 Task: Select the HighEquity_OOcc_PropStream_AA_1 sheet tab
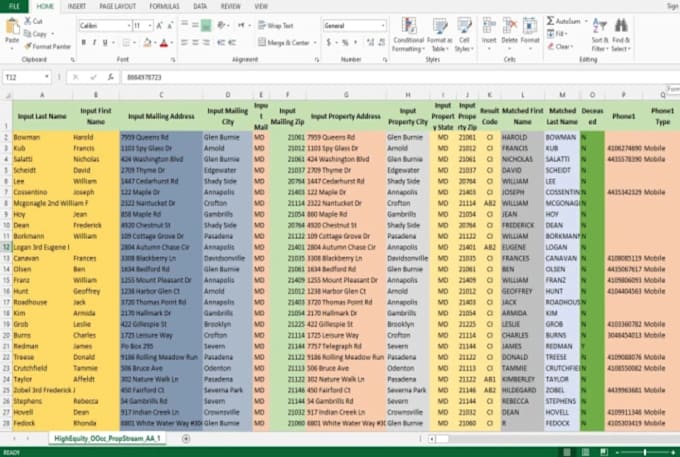pyautogui.click(x=107, y=438)
